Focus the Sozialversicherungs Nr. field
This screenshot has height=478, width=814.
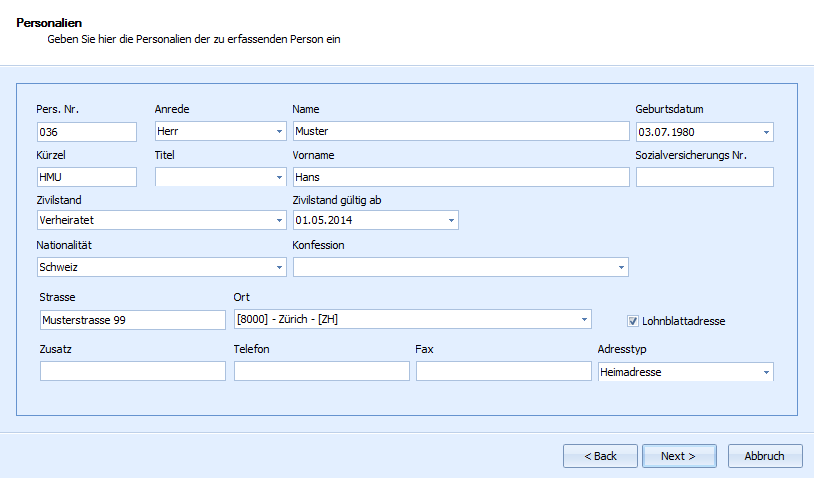(x=704, y=177)
